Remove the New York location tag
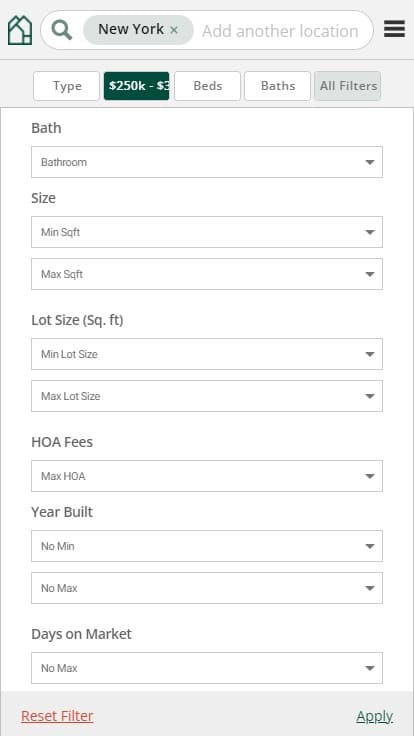The image size is (414, 736). point(174,30)
